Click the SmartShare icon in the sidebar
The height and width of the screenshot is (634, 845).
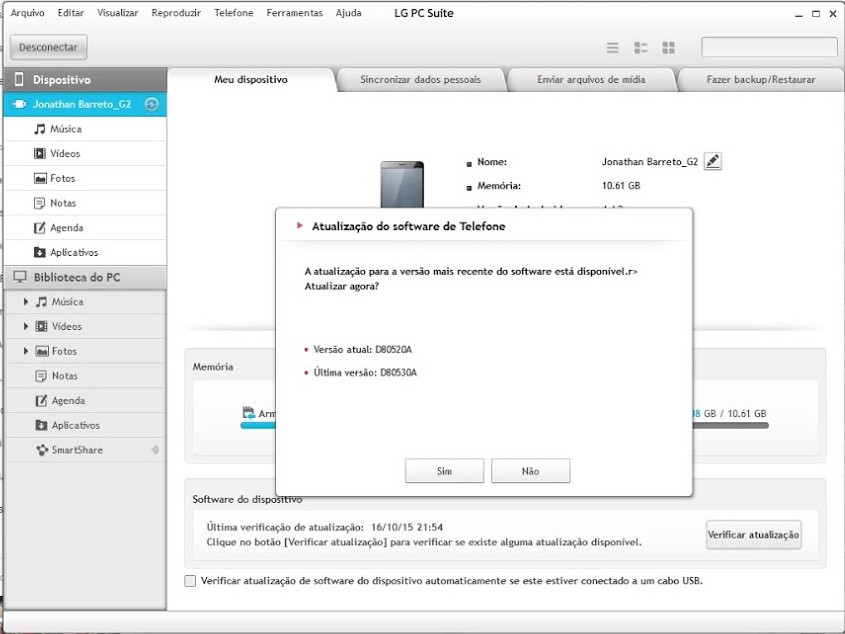click(42, 450)
